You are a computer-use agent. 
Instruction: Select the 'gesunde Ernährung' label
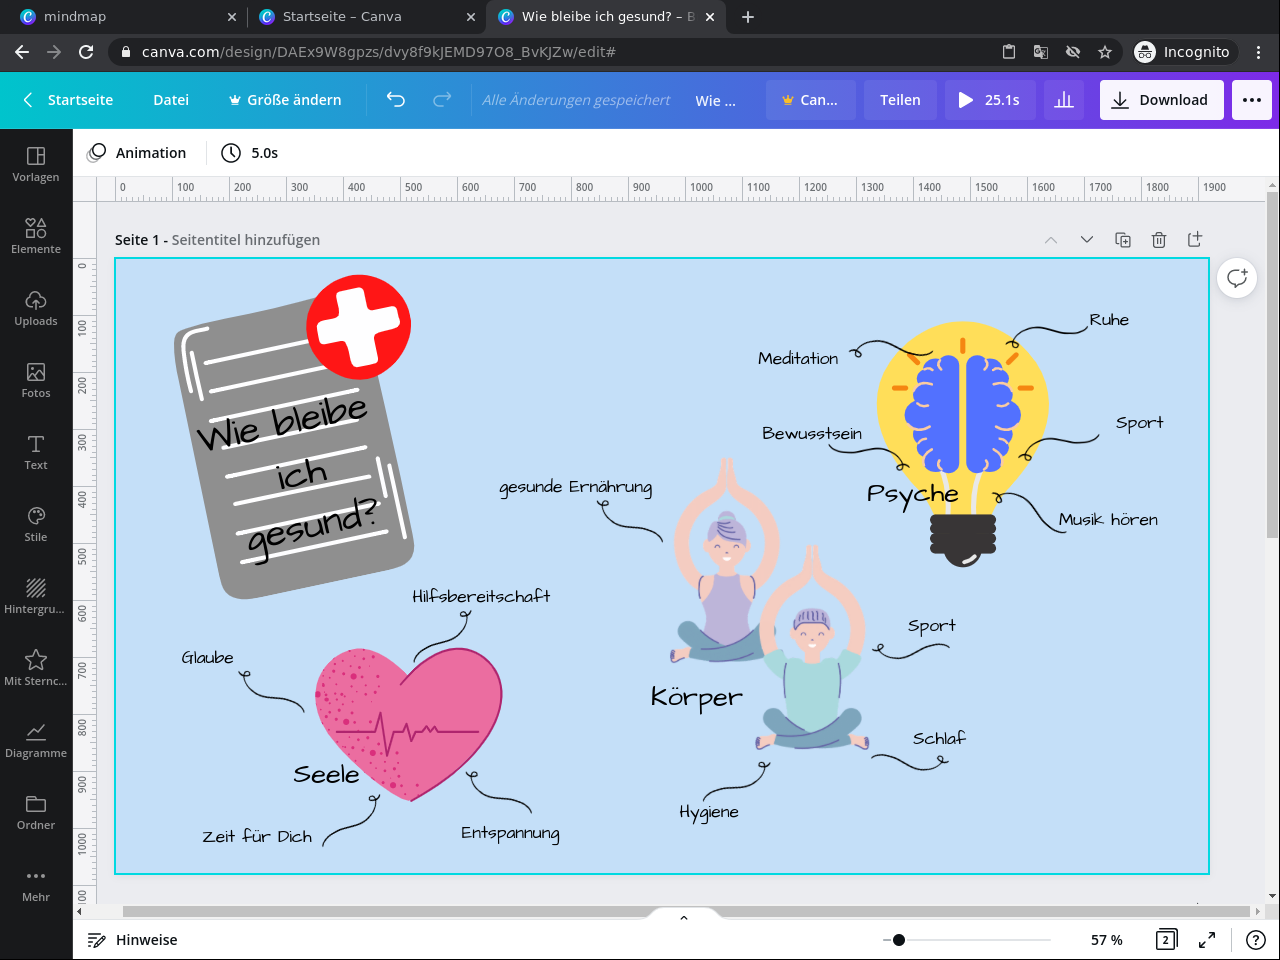pos(576,487)
